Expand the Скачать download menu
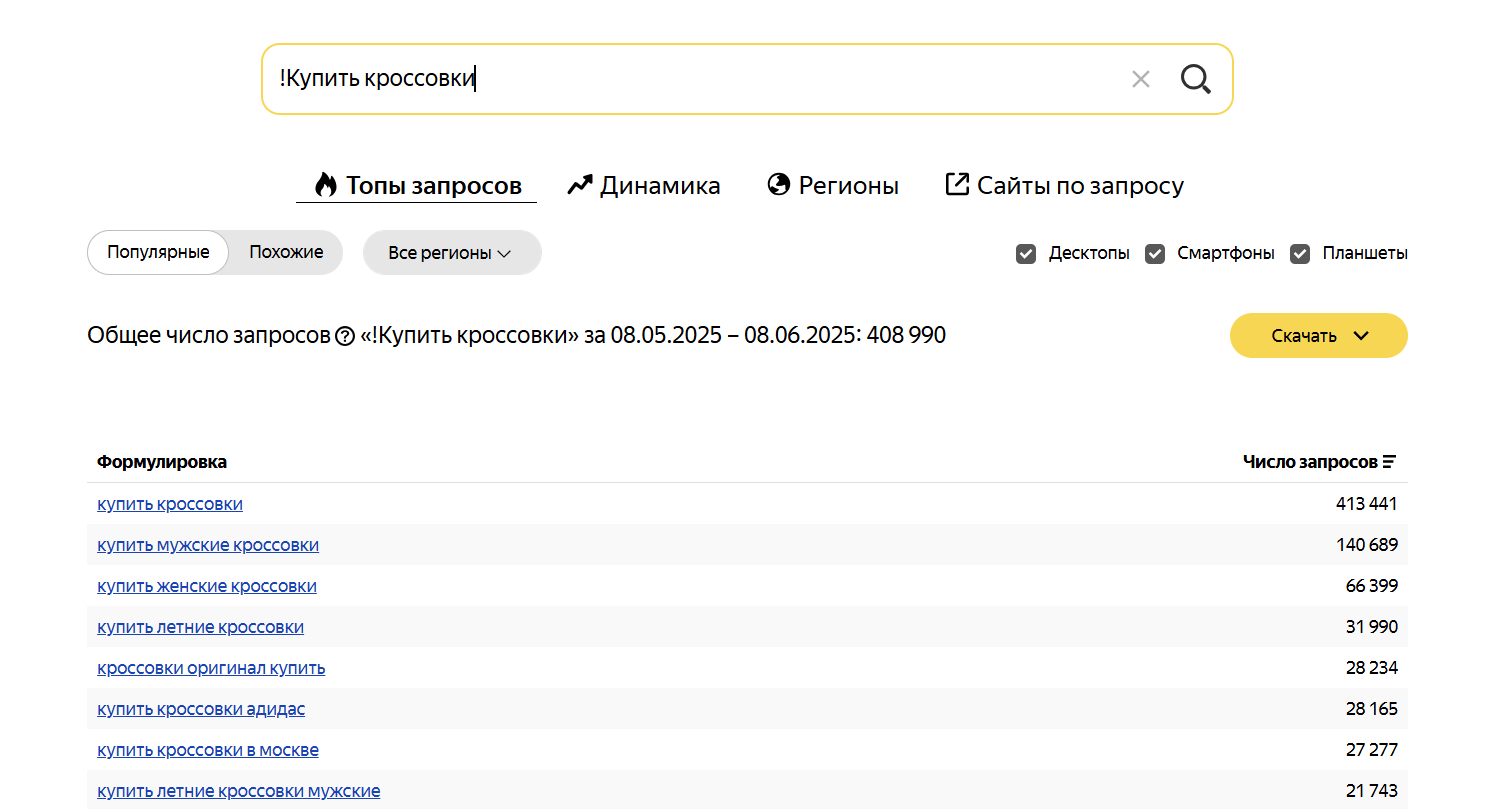 [x=1318, y=335]
